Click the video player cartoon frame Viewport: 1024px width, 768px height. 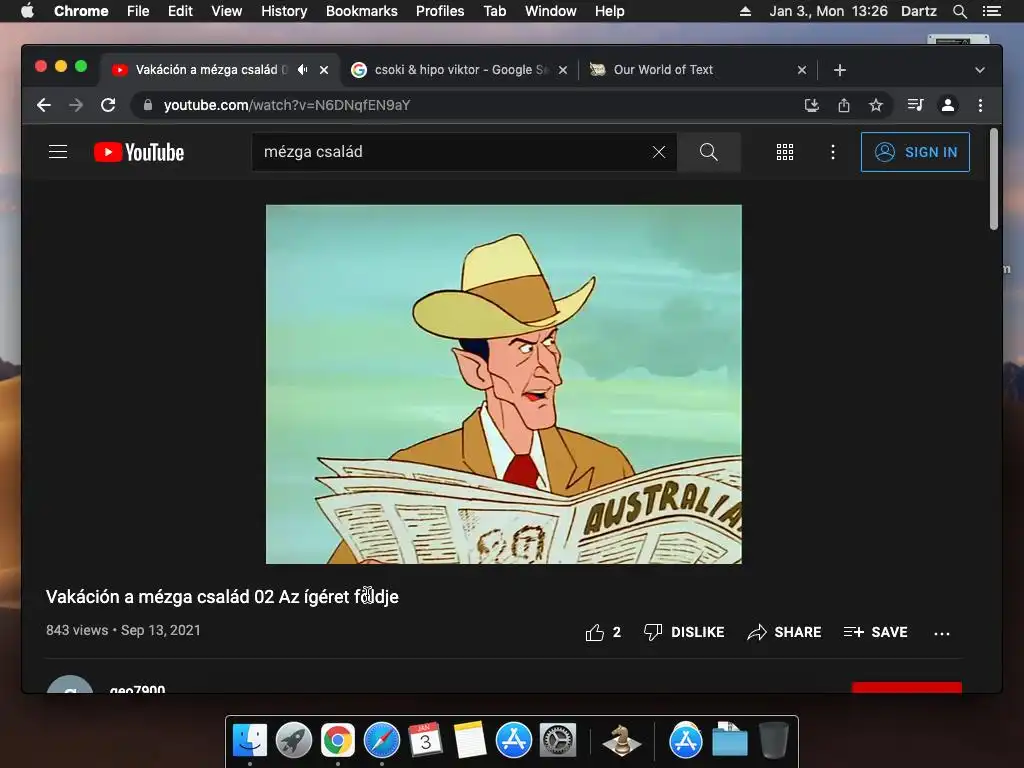(x=504, y=384)
